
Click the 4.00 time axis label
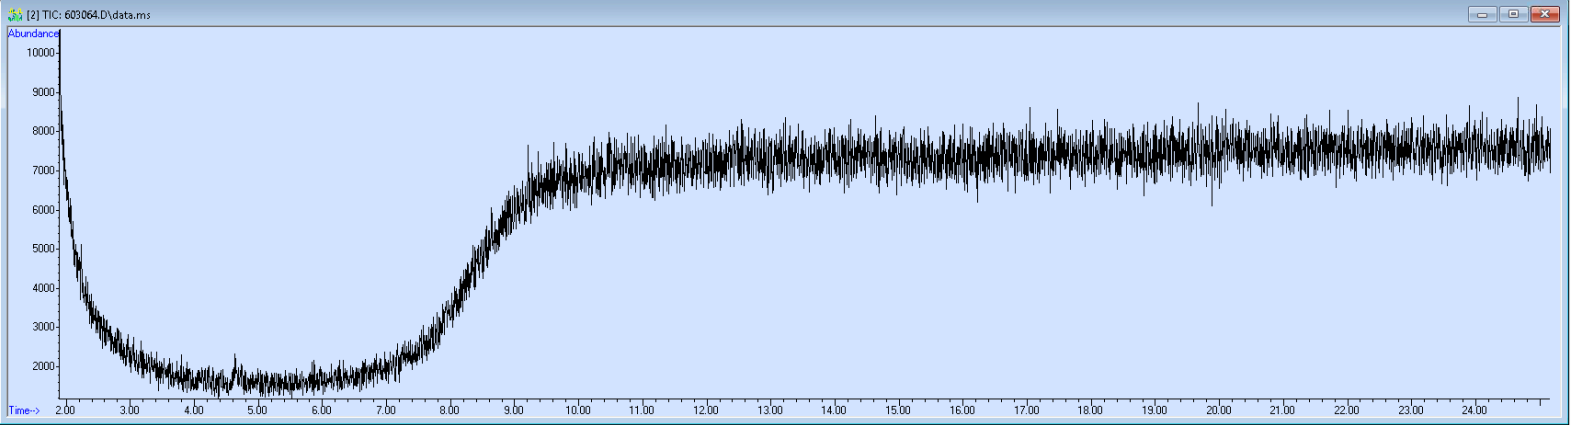click(193, 410)
